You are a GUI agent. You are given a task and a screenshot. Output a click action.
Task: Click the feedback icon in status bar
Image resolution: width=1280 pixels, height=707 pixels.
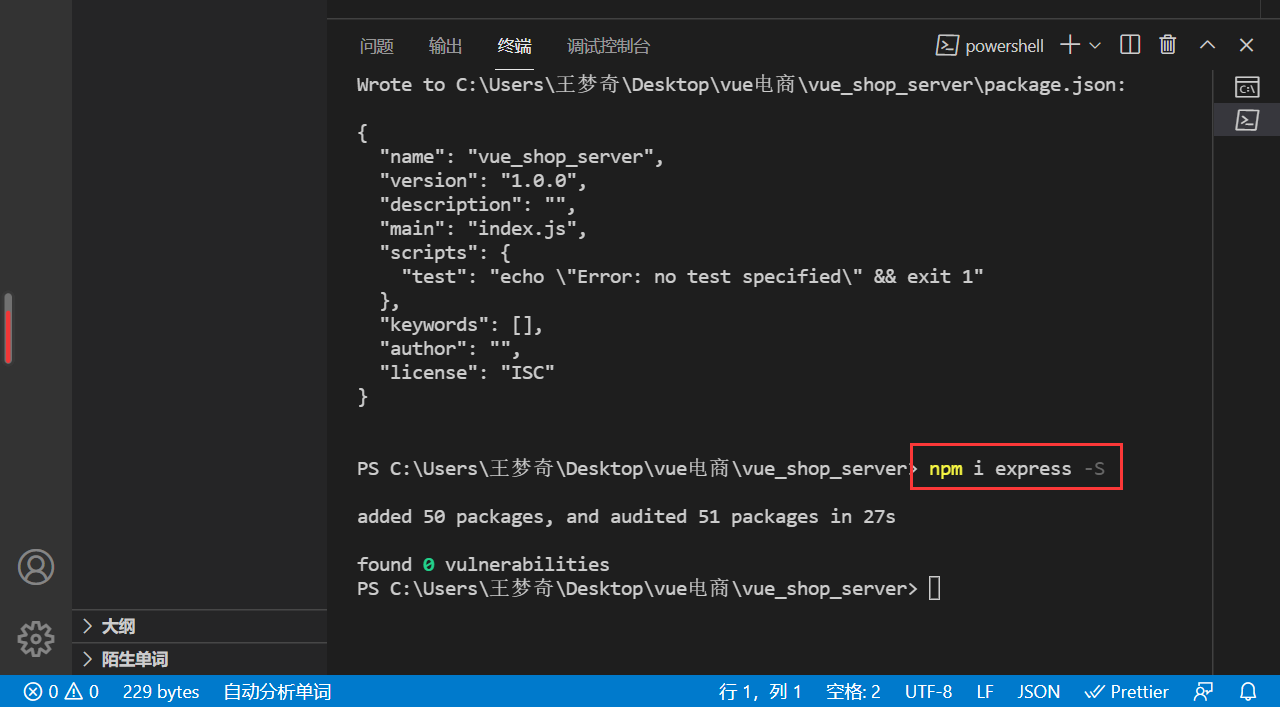(x=1203, y=691)
